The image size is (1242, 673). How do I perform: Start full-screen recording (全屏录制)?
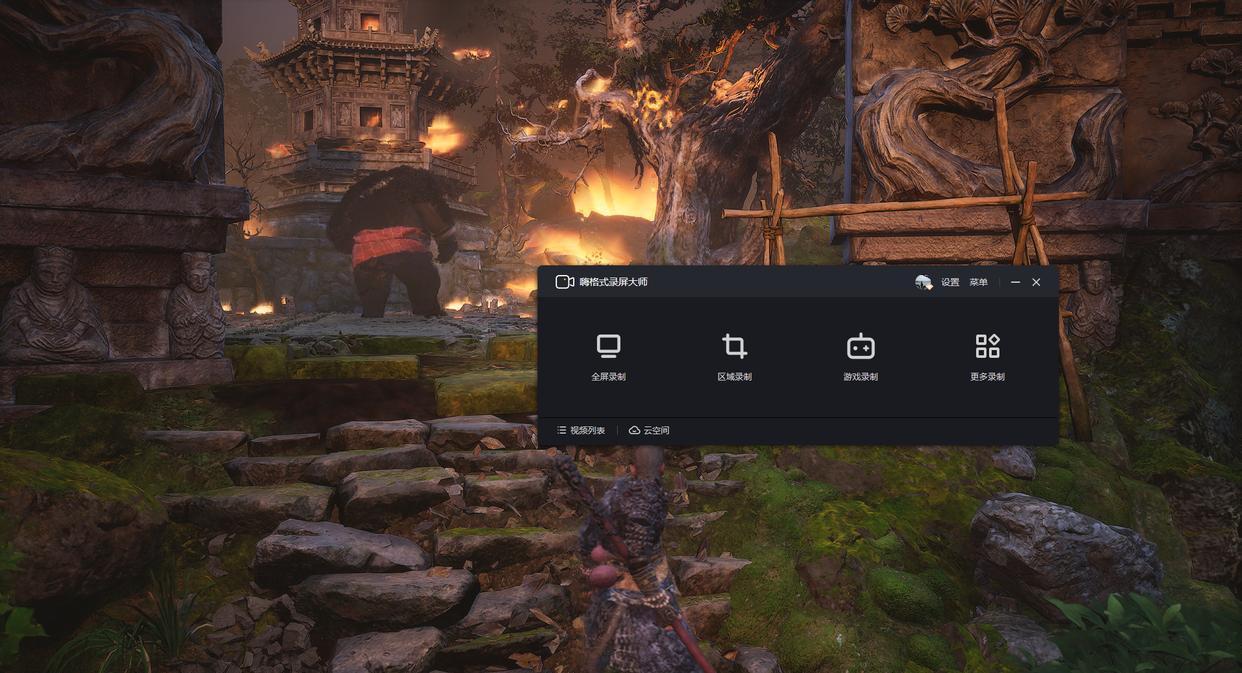pyautogui.click(x=608, y=358)
